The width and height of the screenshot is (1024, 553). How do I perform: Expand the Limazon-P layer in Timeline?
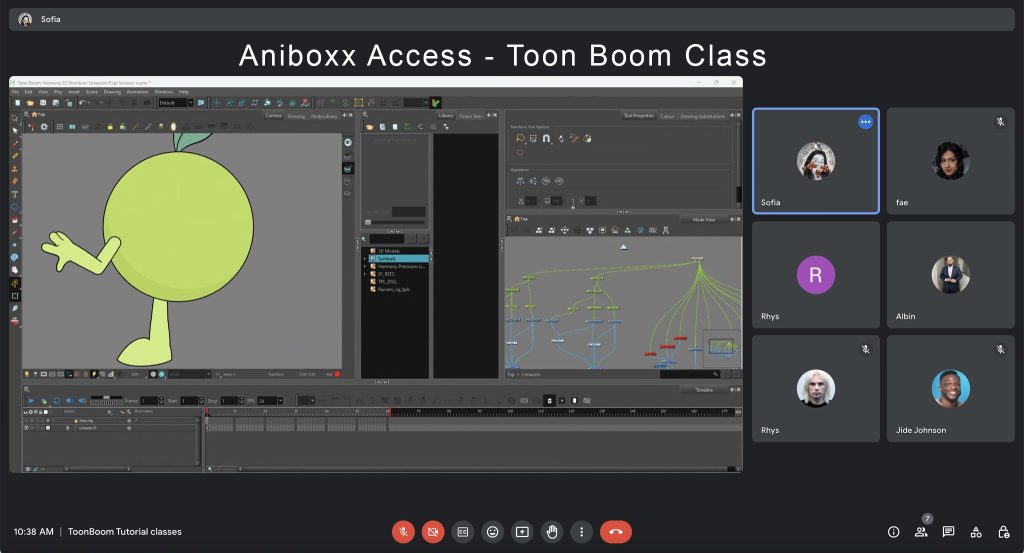tap(68, 428)
